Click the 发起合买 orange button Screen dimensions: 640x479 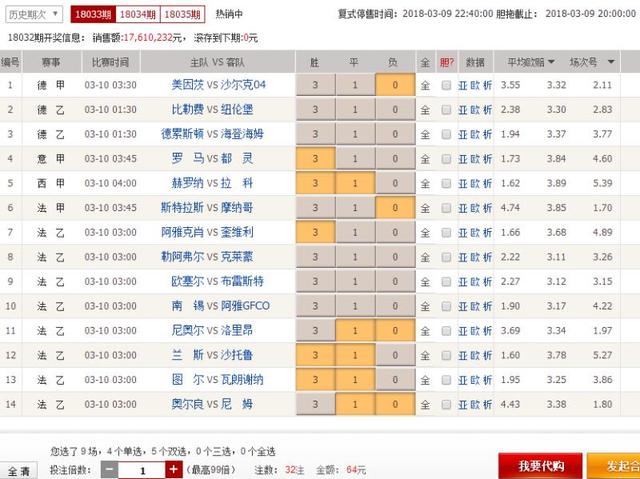click(613, 466)
